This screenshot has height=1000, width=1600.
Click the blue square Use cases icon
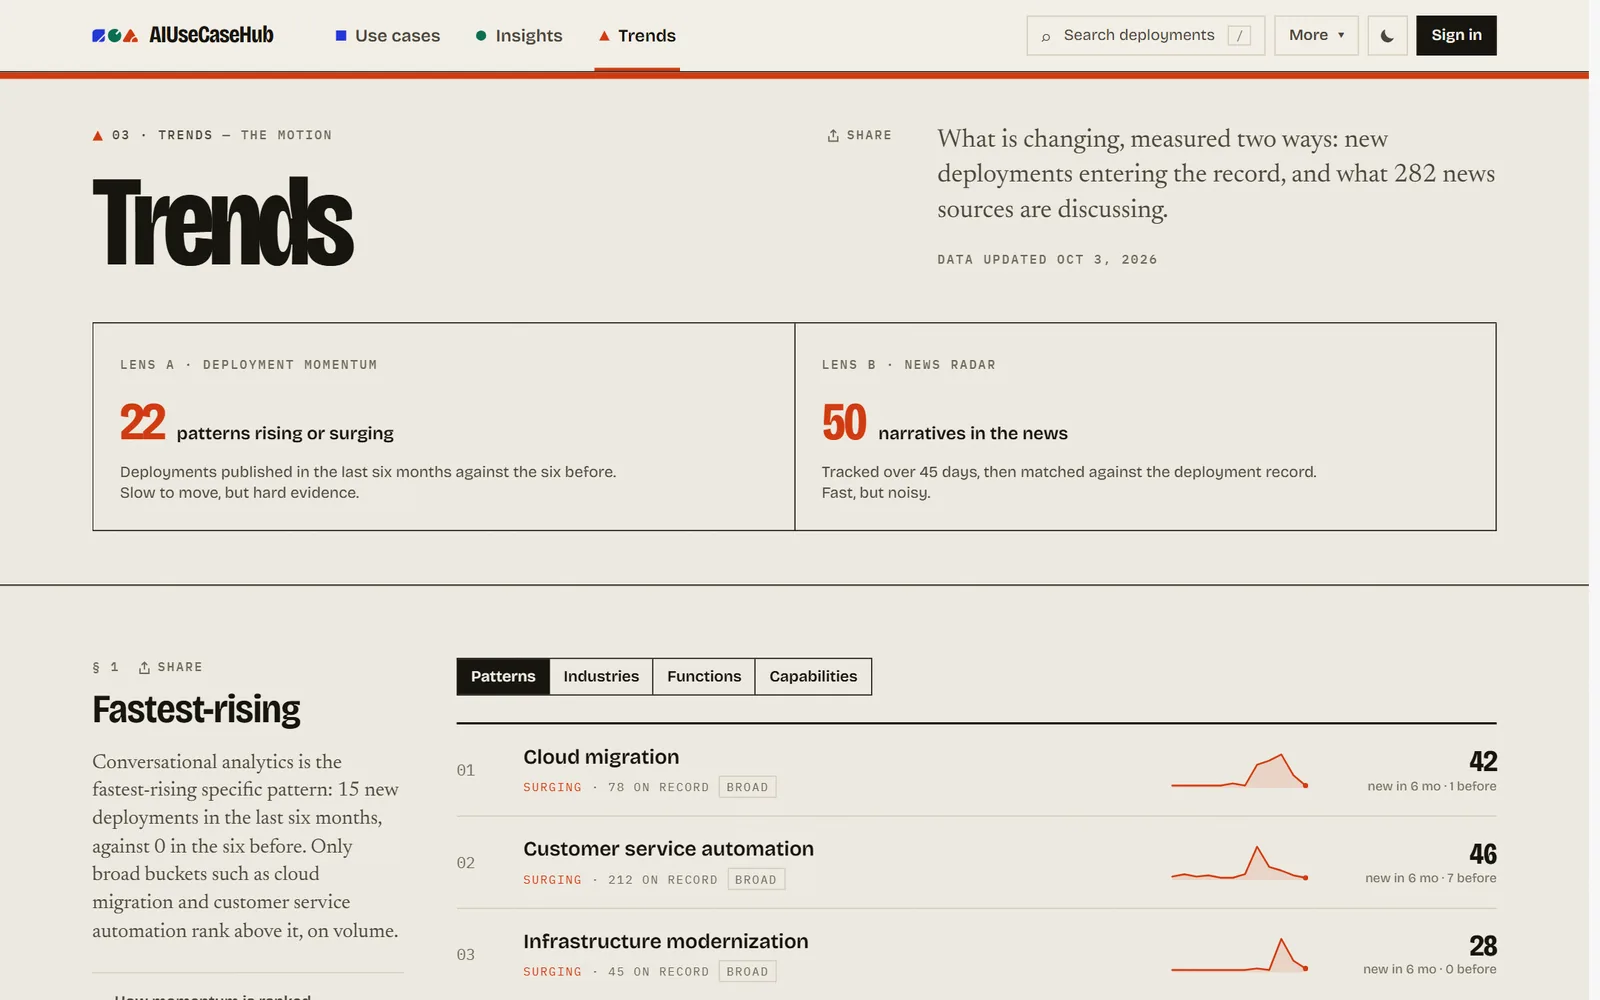[341, 35]
